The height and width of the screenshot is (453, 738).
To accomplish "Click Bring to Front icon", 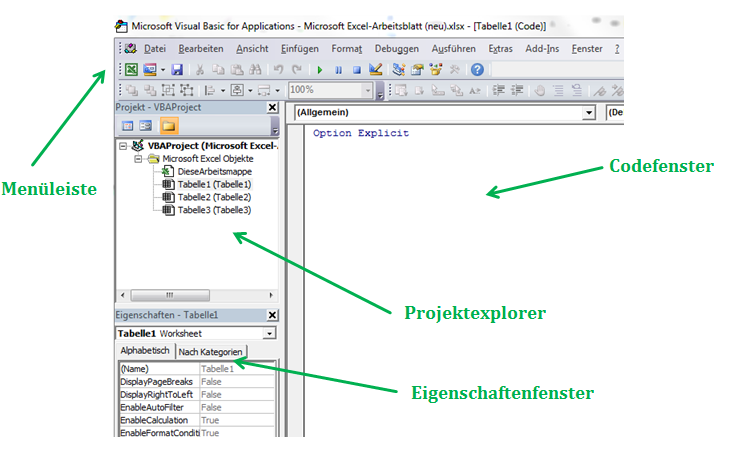I will 132,90.
